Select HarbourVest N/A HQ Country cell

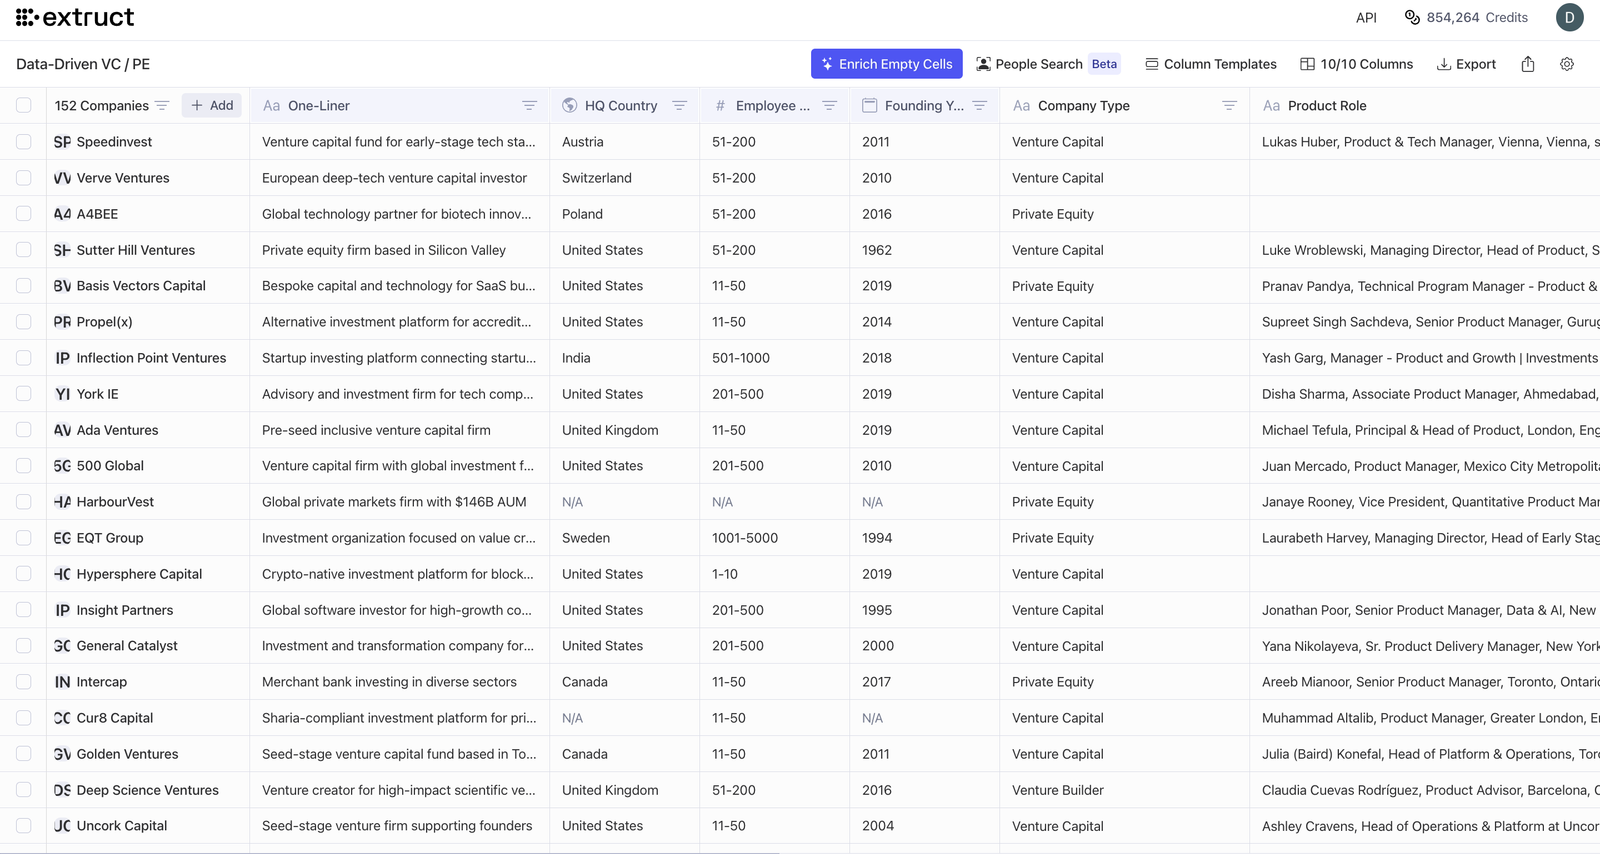pyautogui.click(x=624, y=502)
